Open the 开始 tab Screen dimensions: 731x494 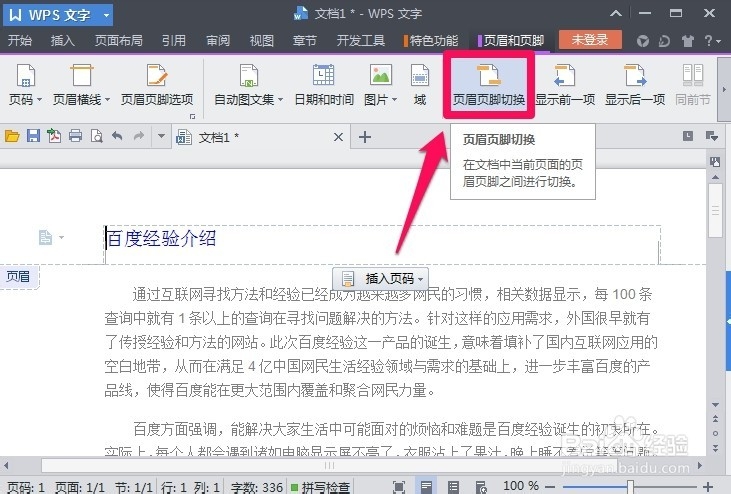click(x=20, y=41)
